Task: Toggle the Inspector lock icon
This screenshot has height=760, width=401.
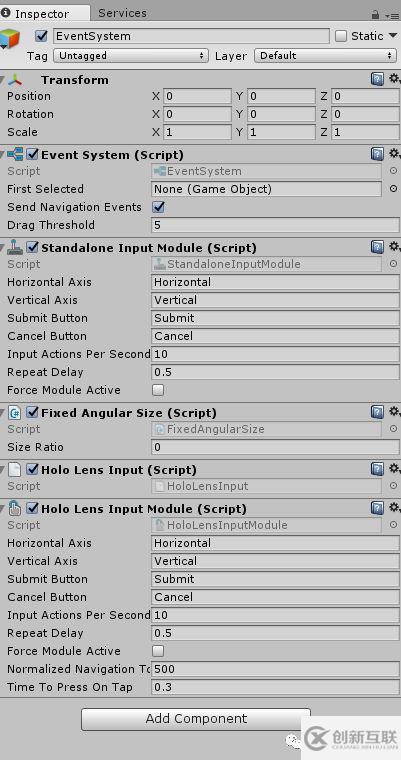Action: coord(375,15)
